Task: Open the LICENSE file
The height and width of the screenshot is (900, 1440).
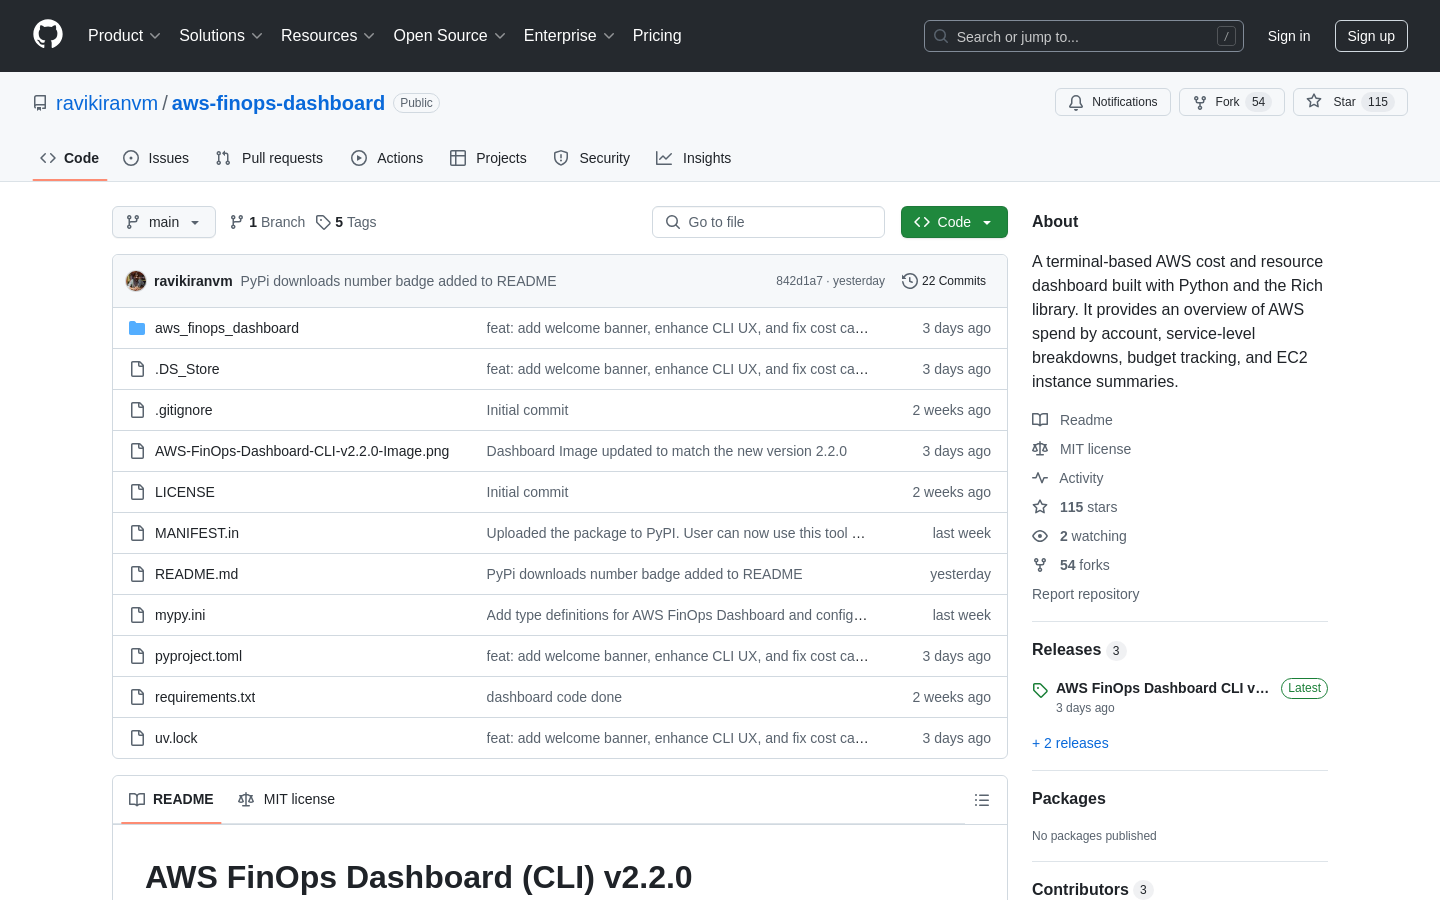Action: pos(185,492)
